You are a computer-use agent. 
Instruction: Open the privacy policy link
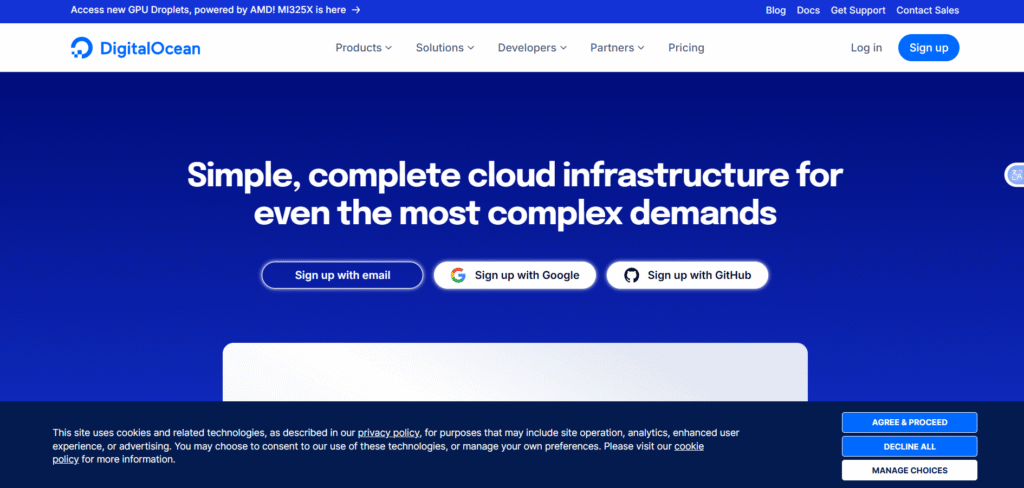click(389, 433)
